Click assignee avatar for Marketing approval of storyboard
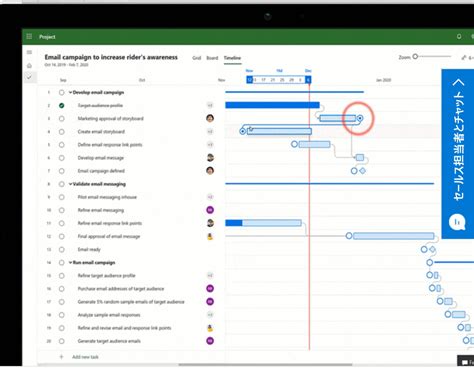The height and width of the screenshot is (369, 474). [x=210, y=118]
